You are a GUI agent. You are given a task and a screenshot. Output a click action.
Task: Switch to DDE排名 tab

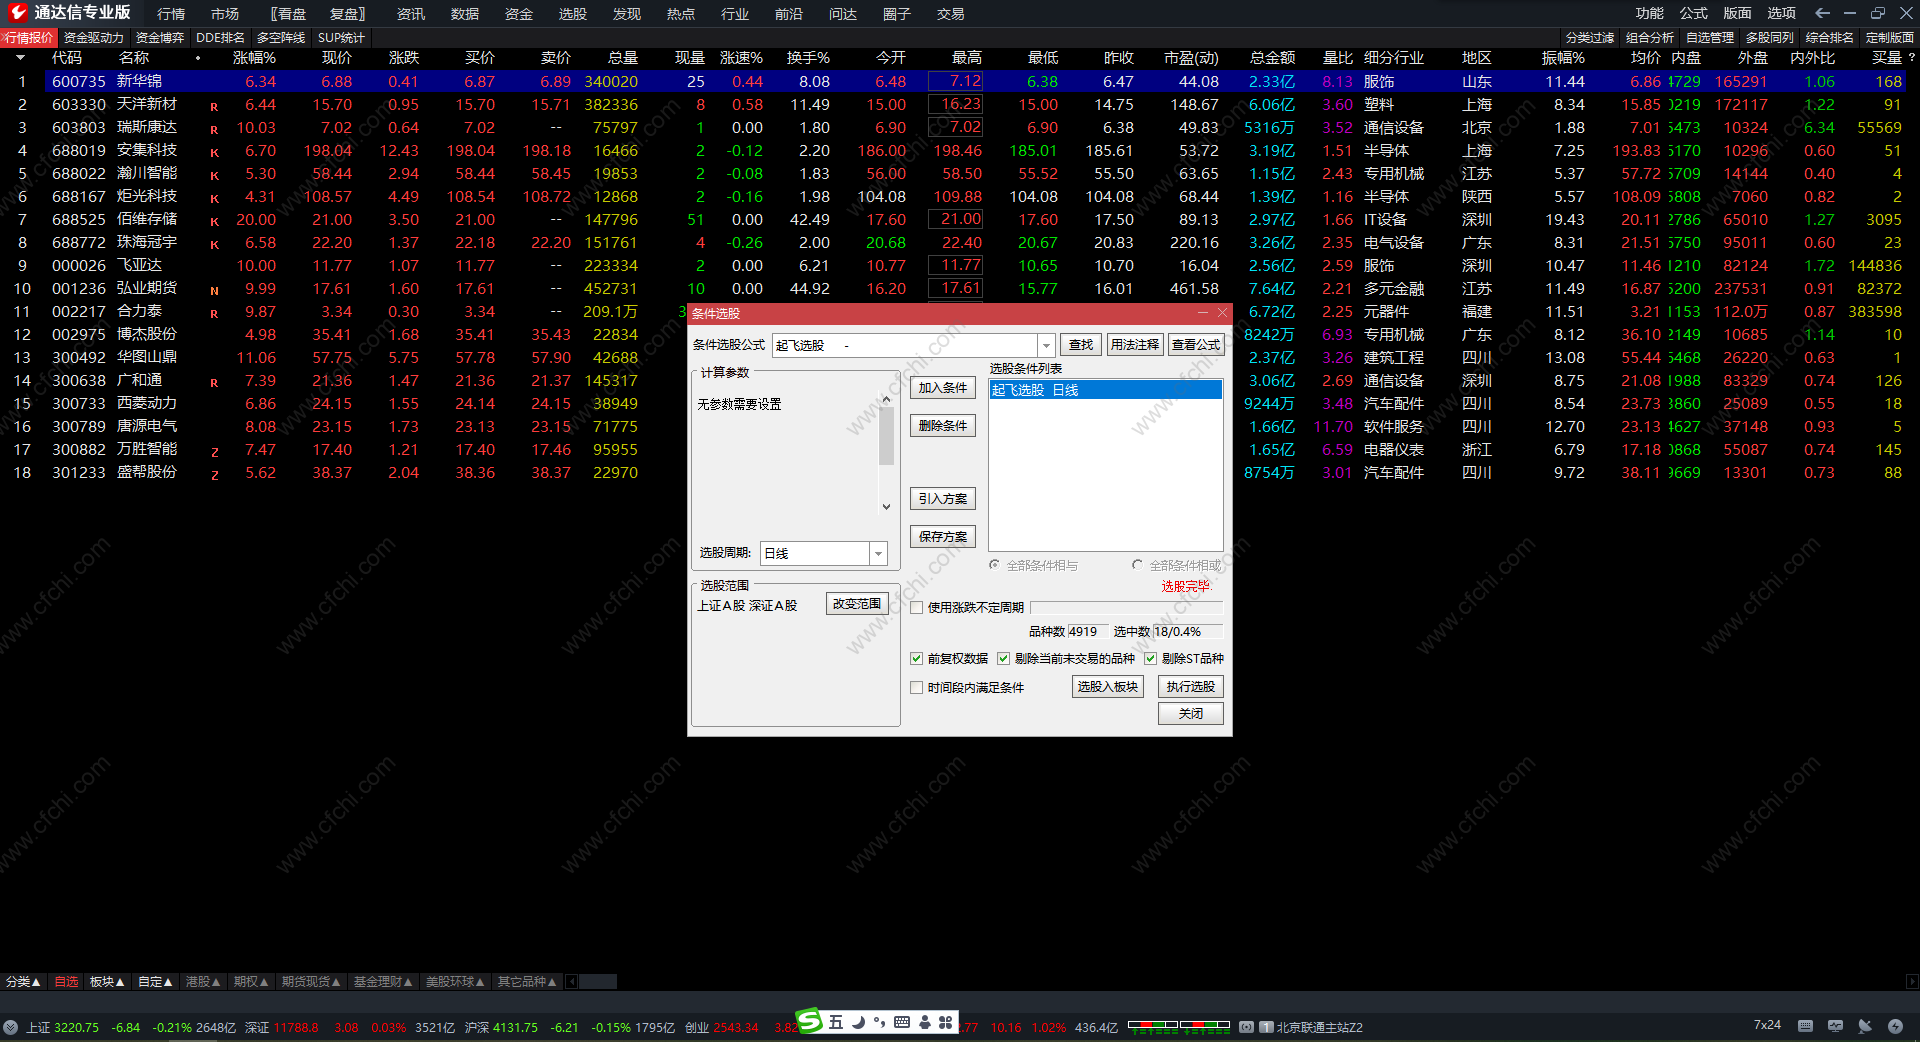(x=220, y=38)
